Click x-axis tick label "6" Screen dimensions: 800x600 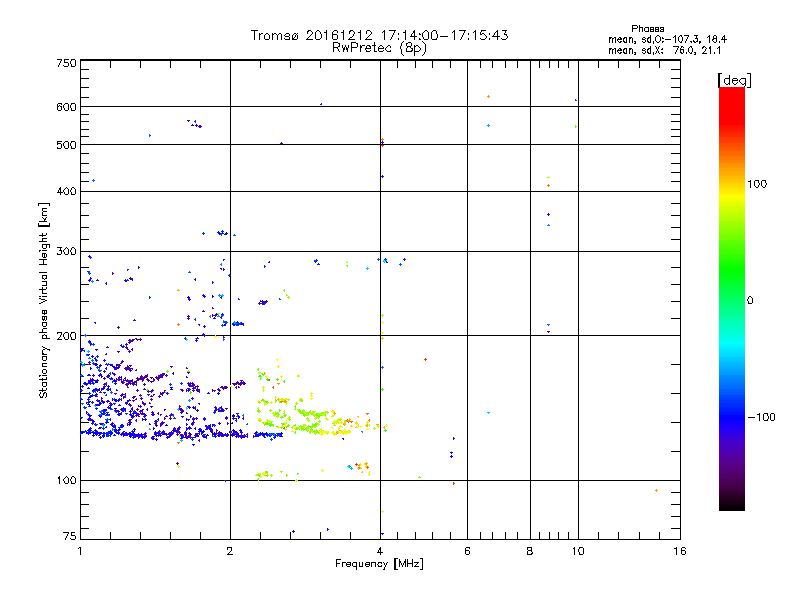(467, 551)
